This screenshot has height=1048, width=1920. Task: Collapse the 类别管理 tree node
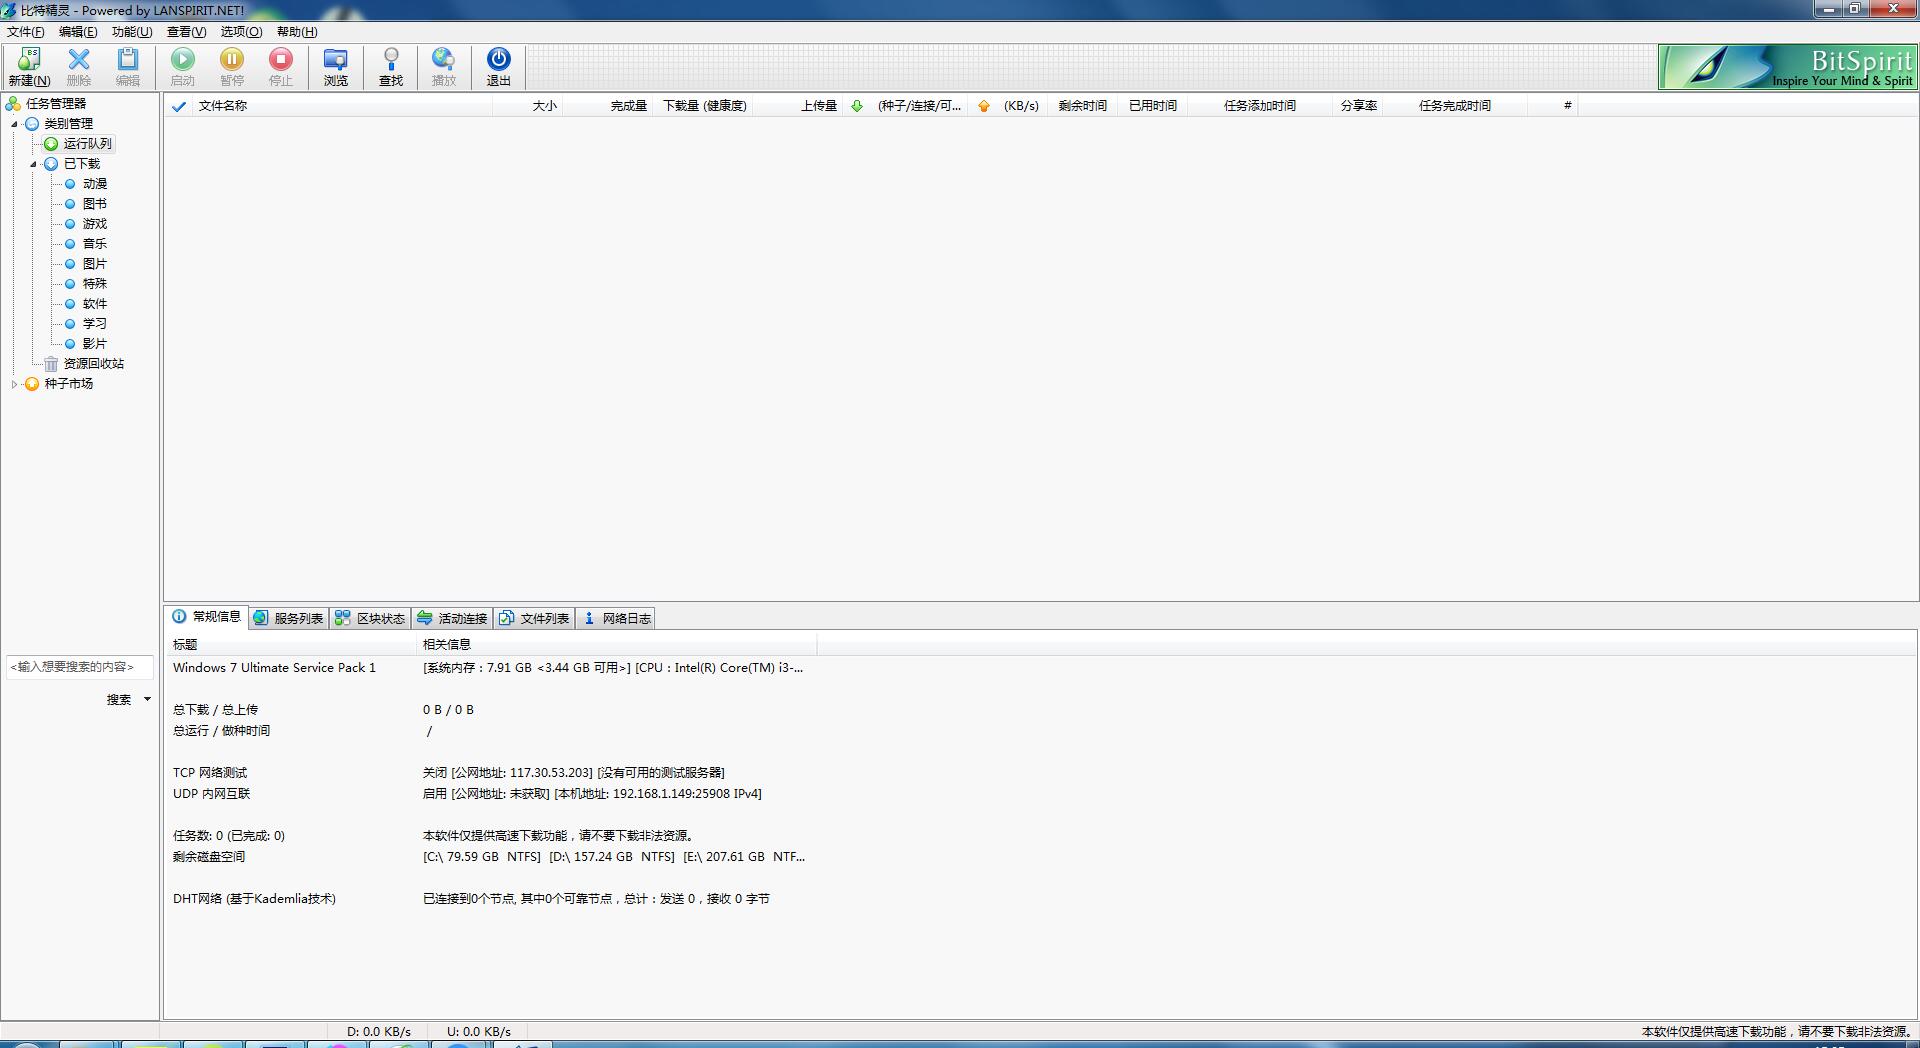coord(14,123)
